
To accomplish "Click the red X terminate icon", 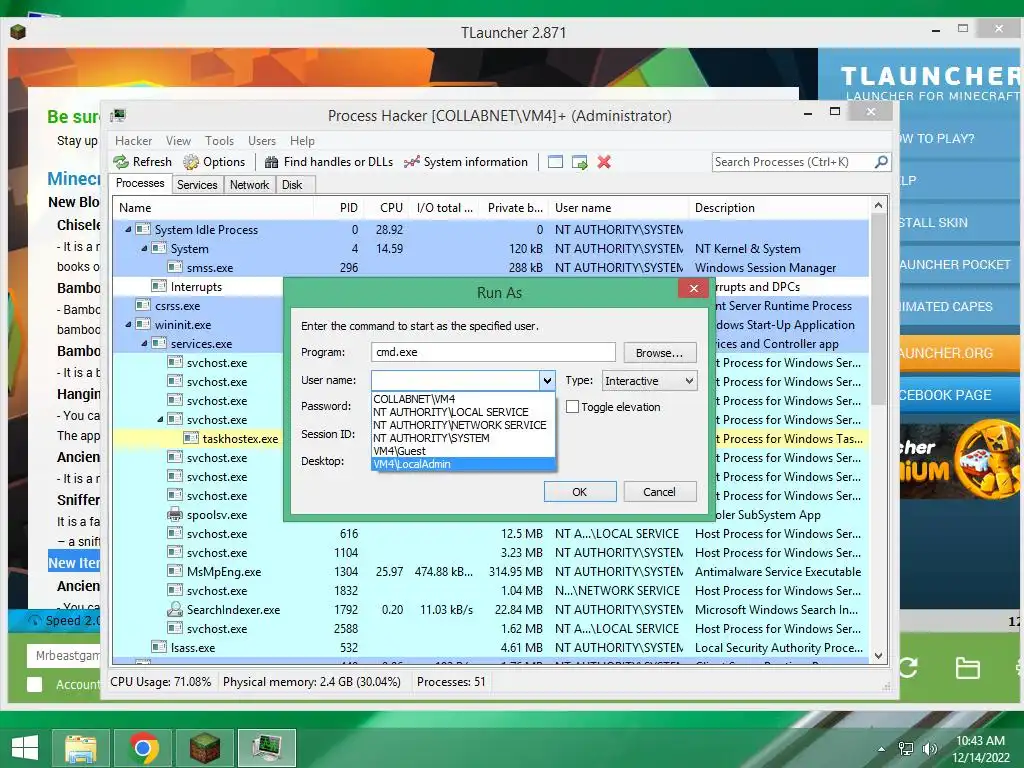I will point(604,162).
